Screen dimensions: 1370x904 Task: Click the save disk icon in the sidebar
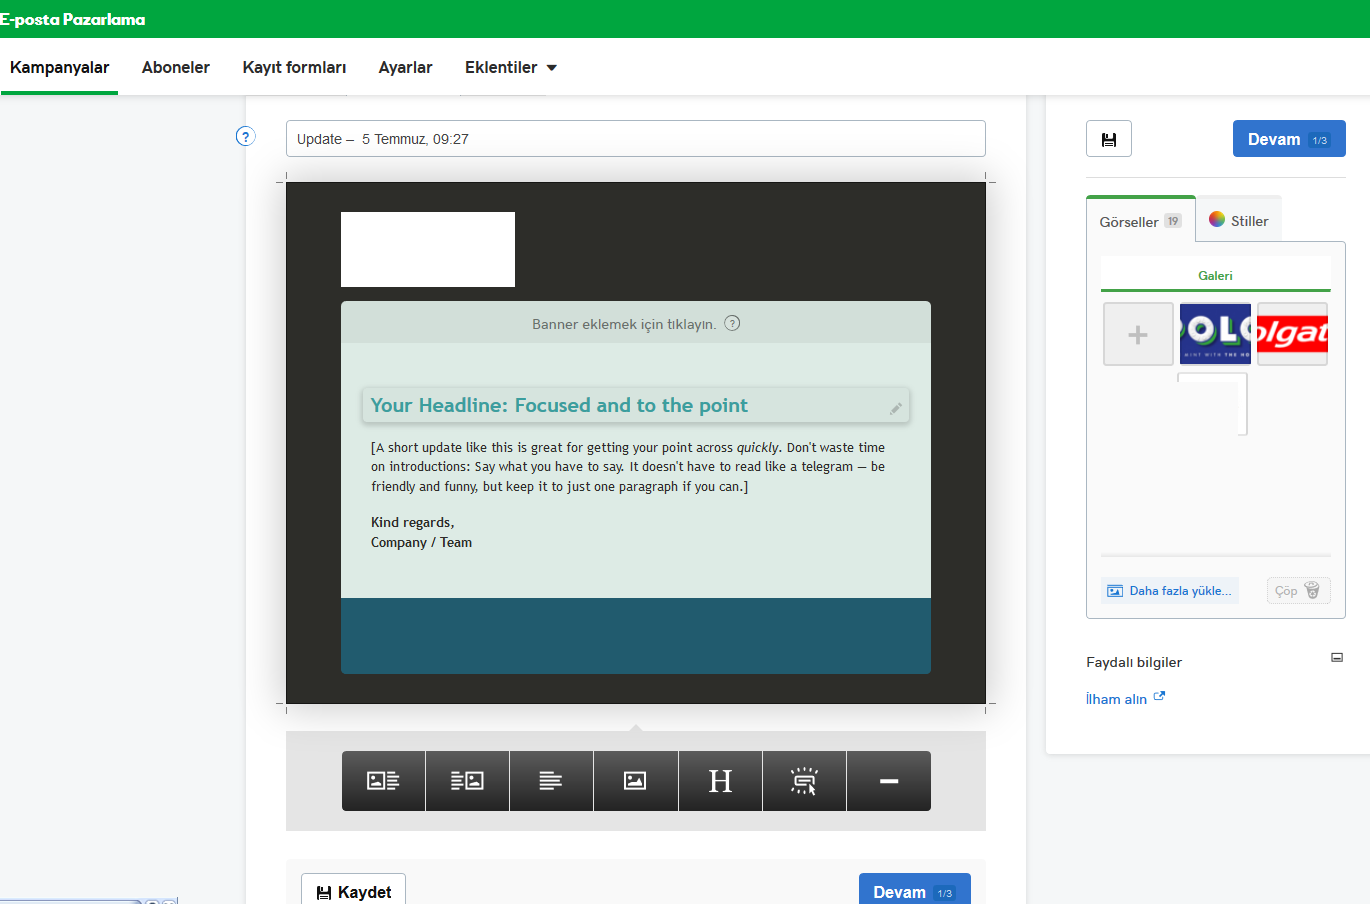point(1108,139)
